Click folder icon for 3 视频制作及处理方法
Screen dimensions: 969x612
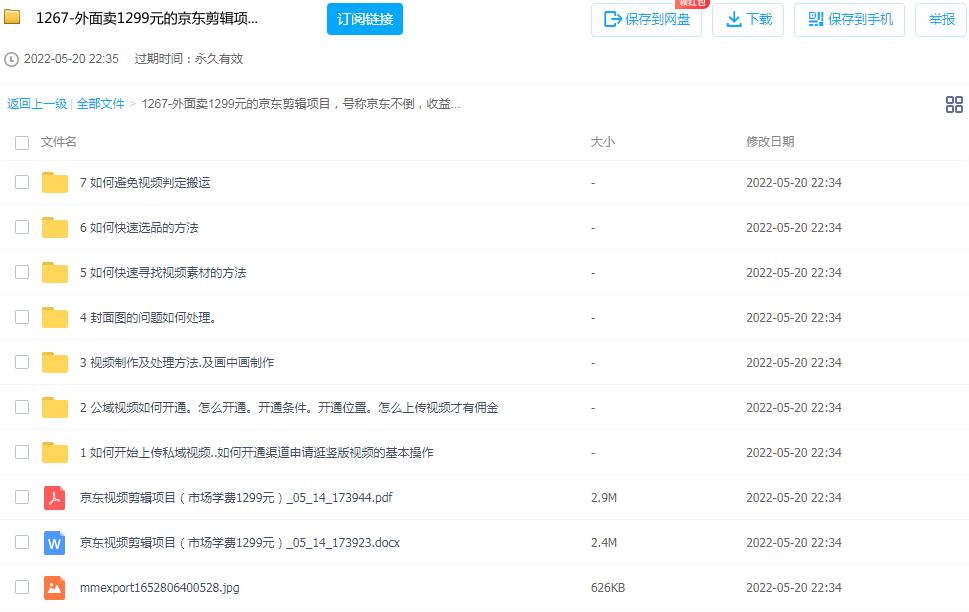pos(54,362)
